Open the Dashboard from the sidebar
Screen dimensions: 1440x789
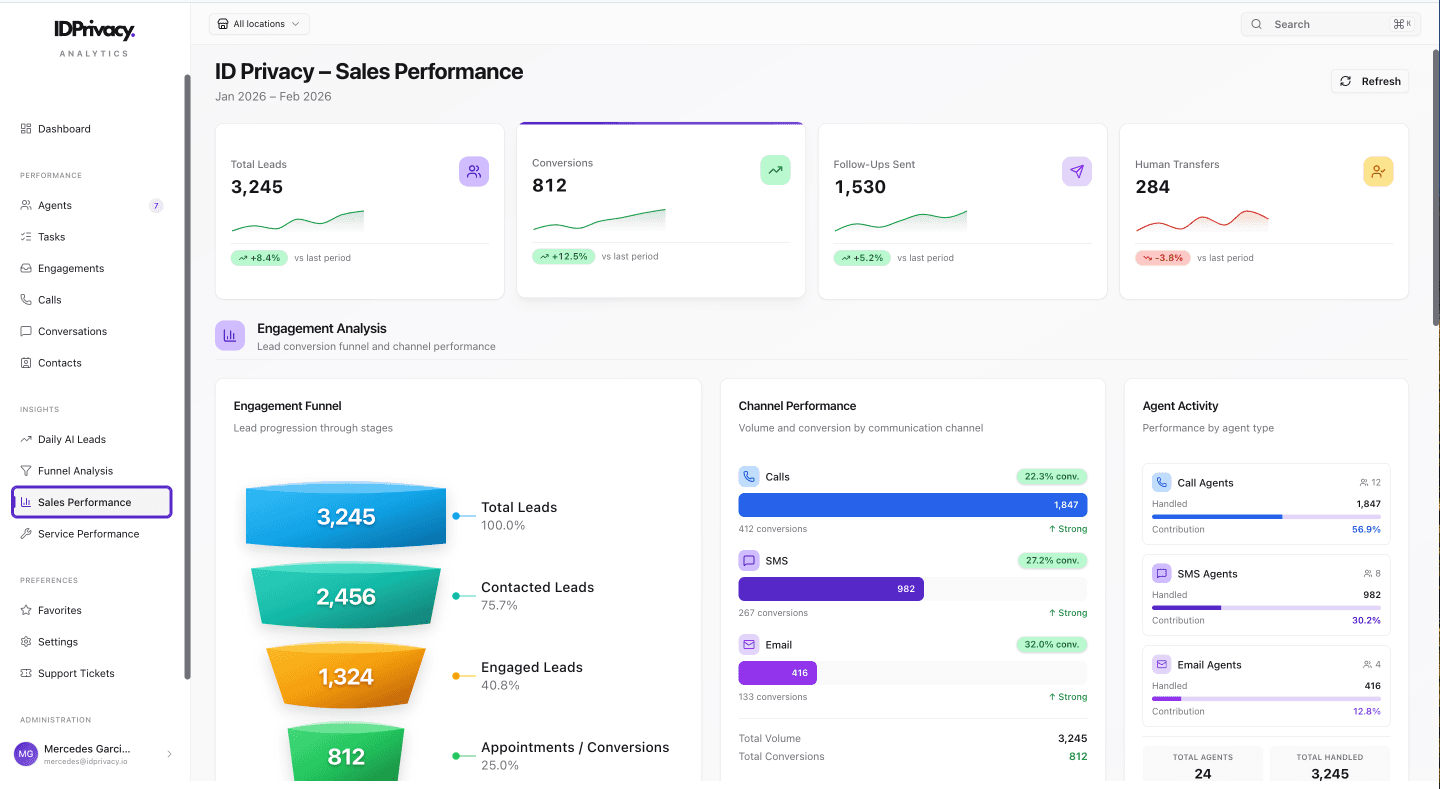click(x=64, y=128)
